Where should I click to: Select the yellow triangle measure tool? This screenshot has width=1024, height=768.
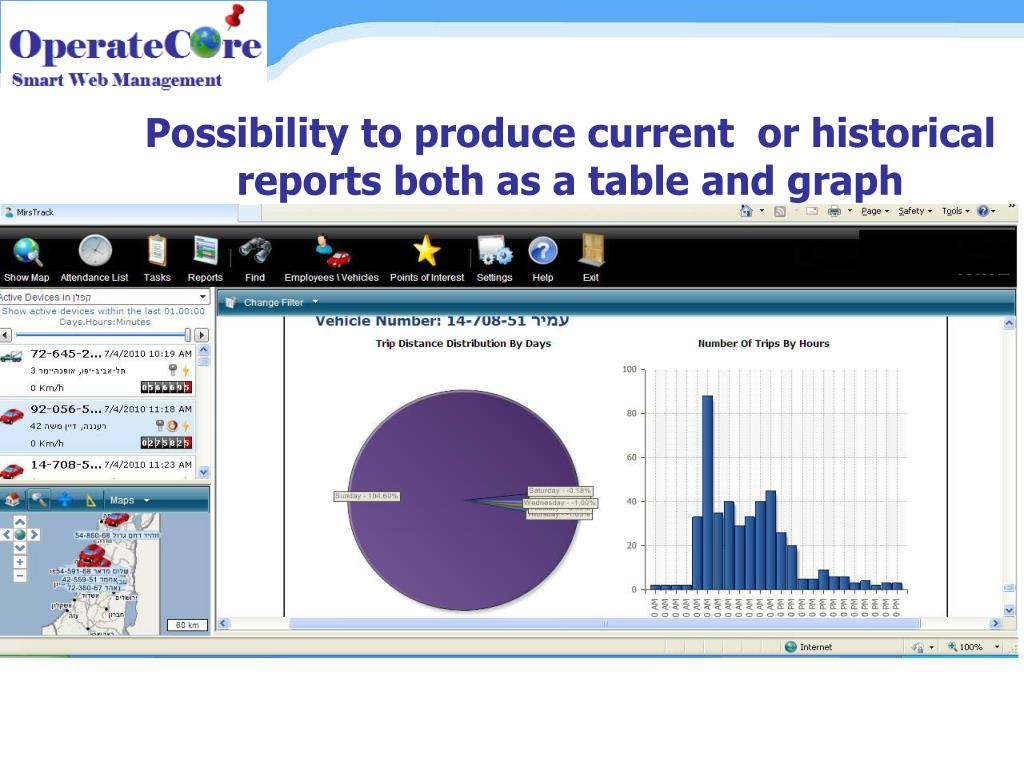point(91,501)
